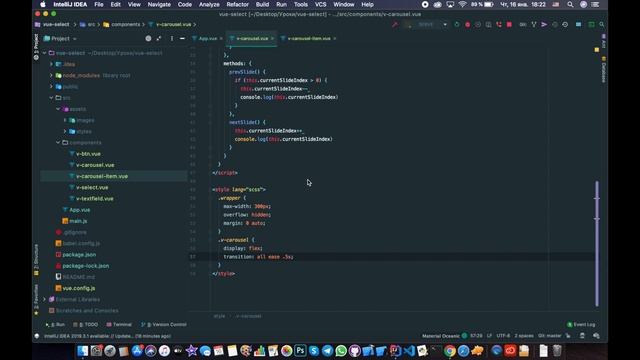This screenshot has height=360, width=640.
Task: Switch to the v-carousel-item.vue editor tab
Action: coord(309,38)
